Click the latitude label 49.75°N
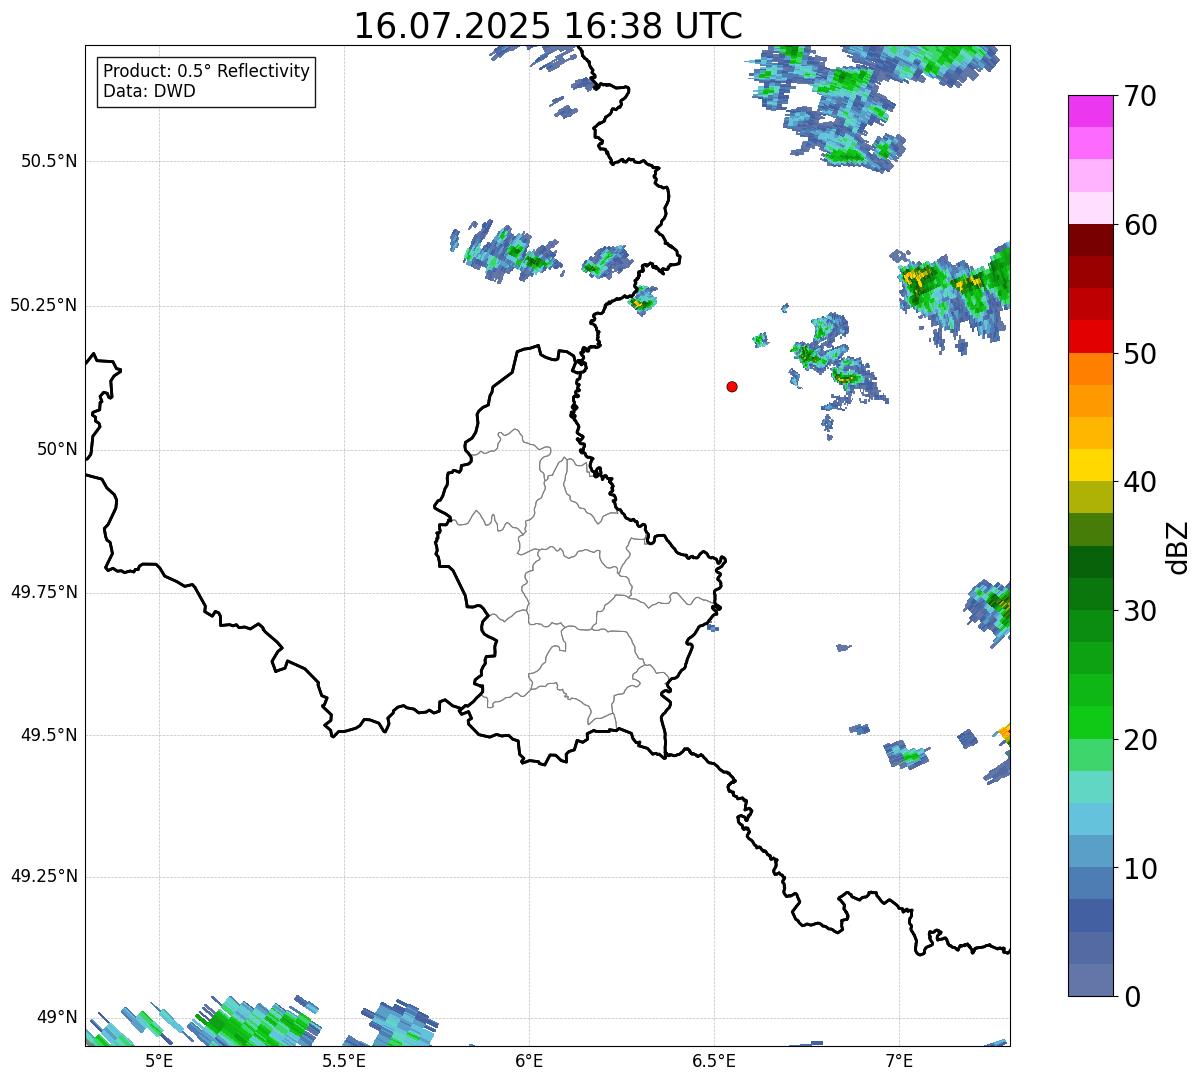 (44, 592)
